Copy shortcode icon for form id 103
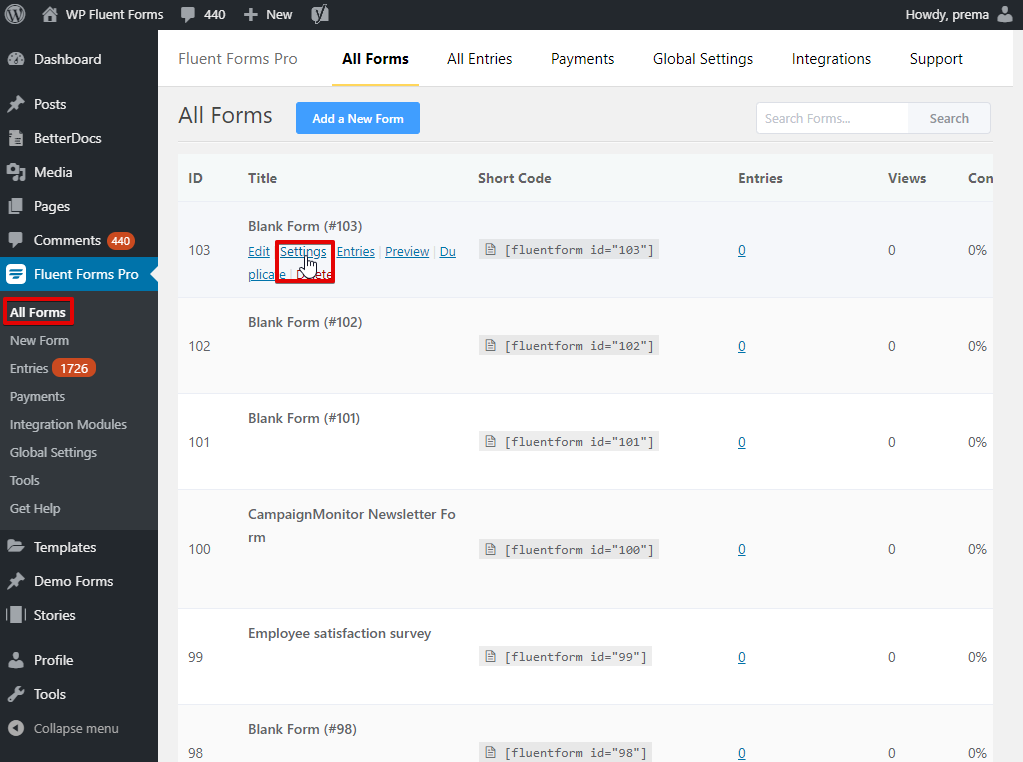 491,250
